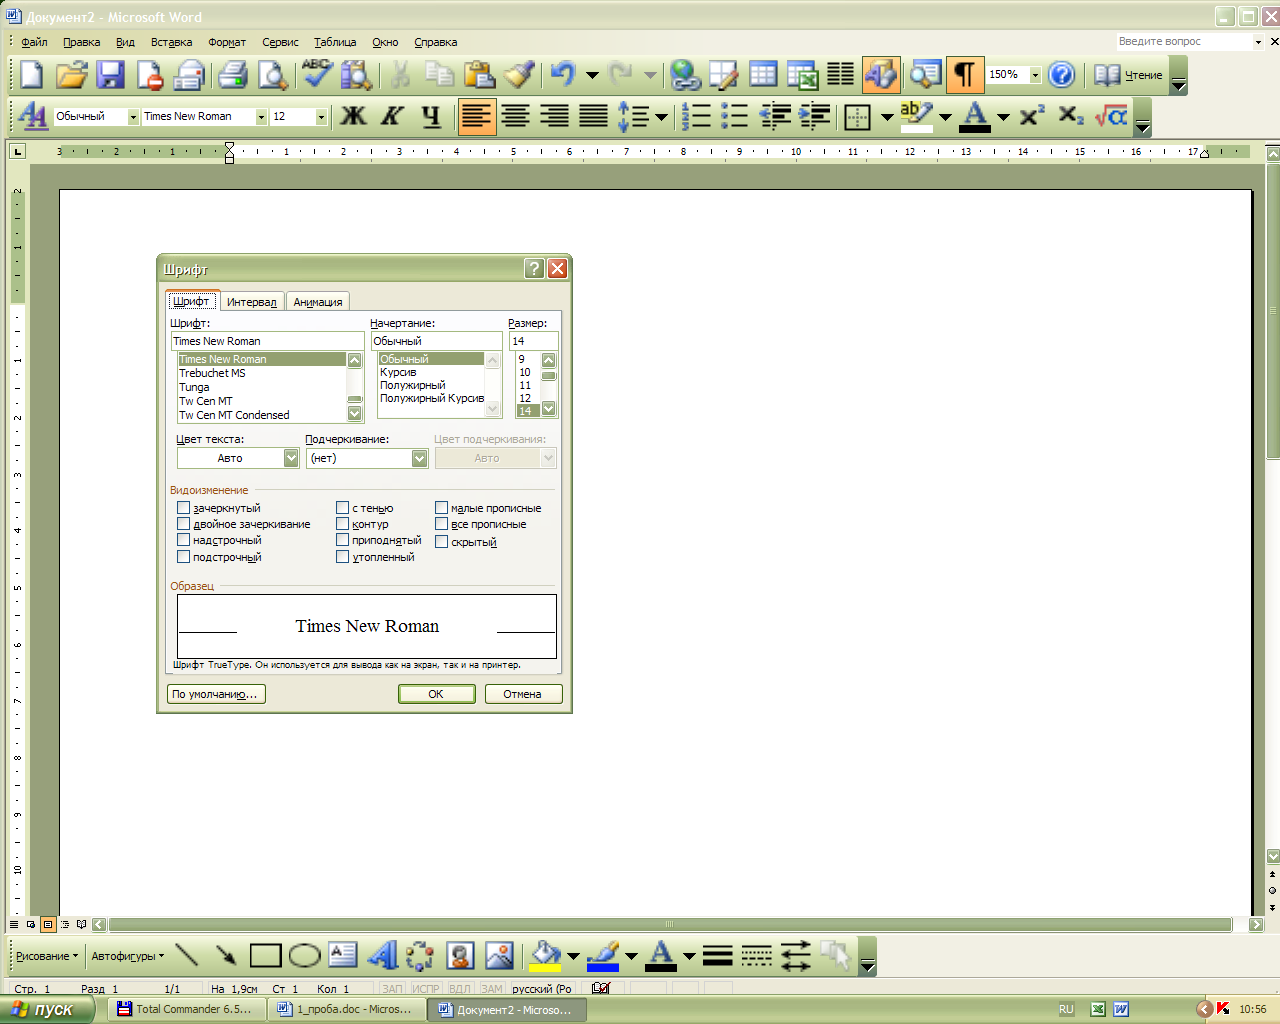
Task: Expand the Автофигуры menu
Action: pos(128,956)
